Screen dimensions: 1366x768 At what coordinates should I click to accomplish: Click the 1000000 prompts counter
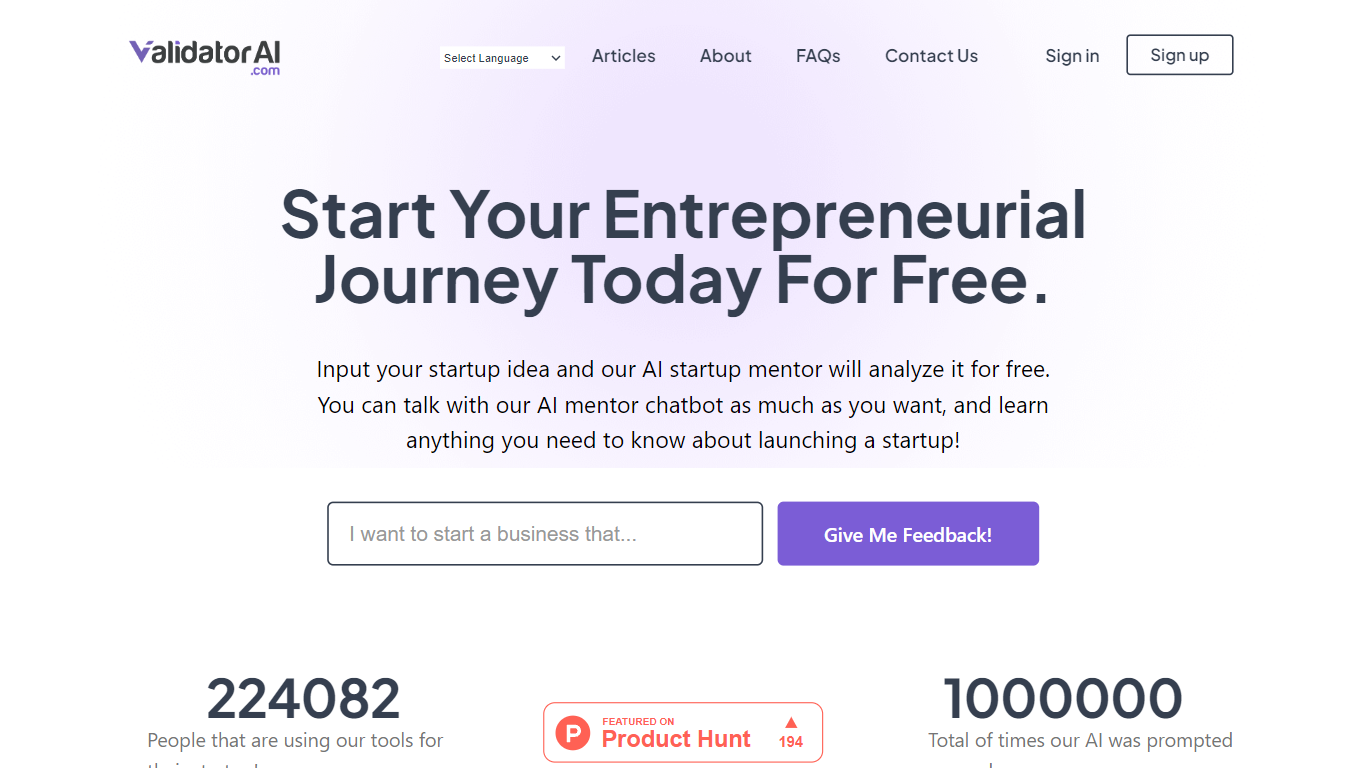pos(1062,698)
